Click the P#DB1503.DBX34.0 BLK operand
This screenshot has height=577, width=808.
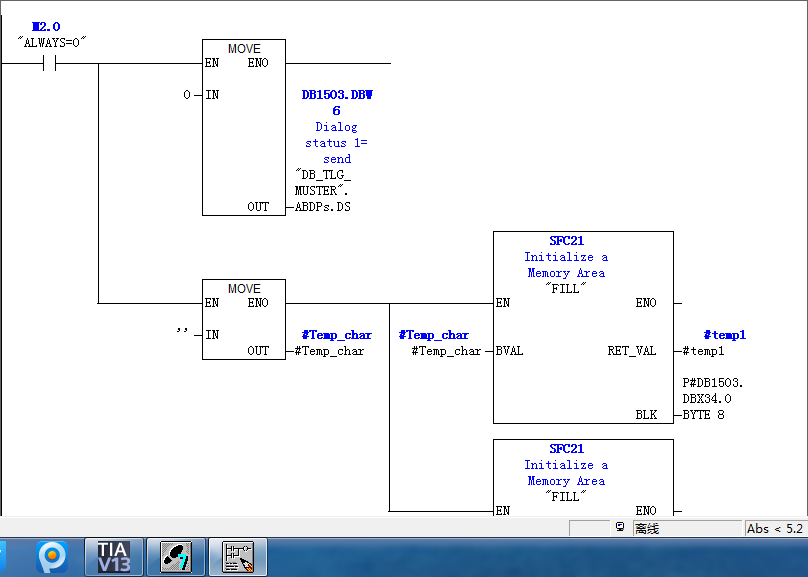coord(712,398)
